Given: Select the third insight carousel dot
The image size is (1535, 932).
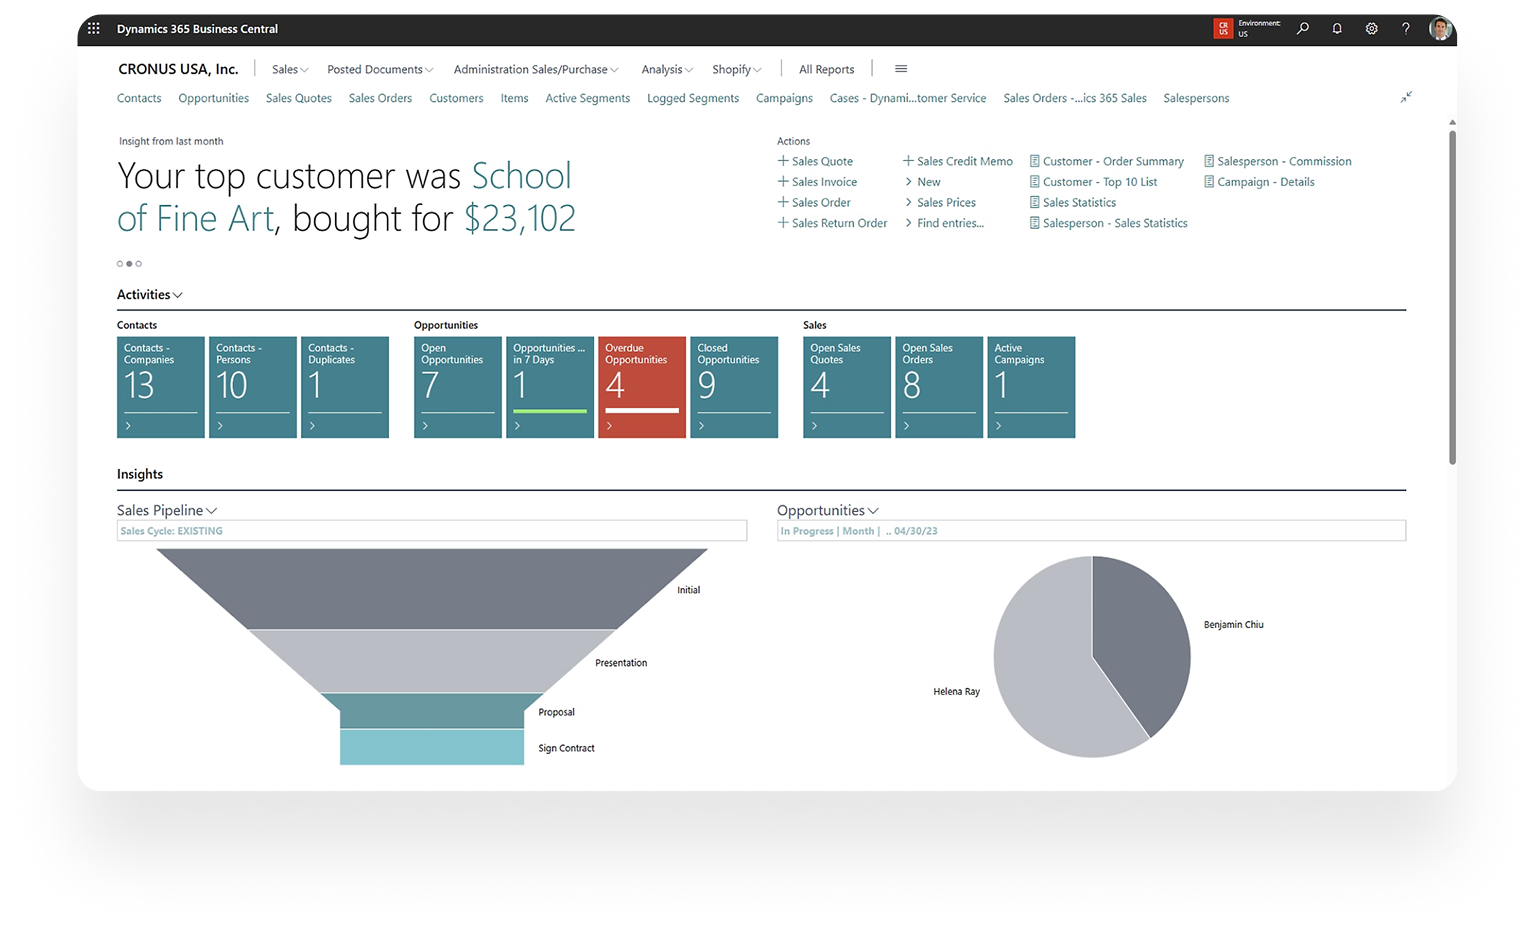Looking at the screenshot, I should pyautogui.click(x=139, y=264).
